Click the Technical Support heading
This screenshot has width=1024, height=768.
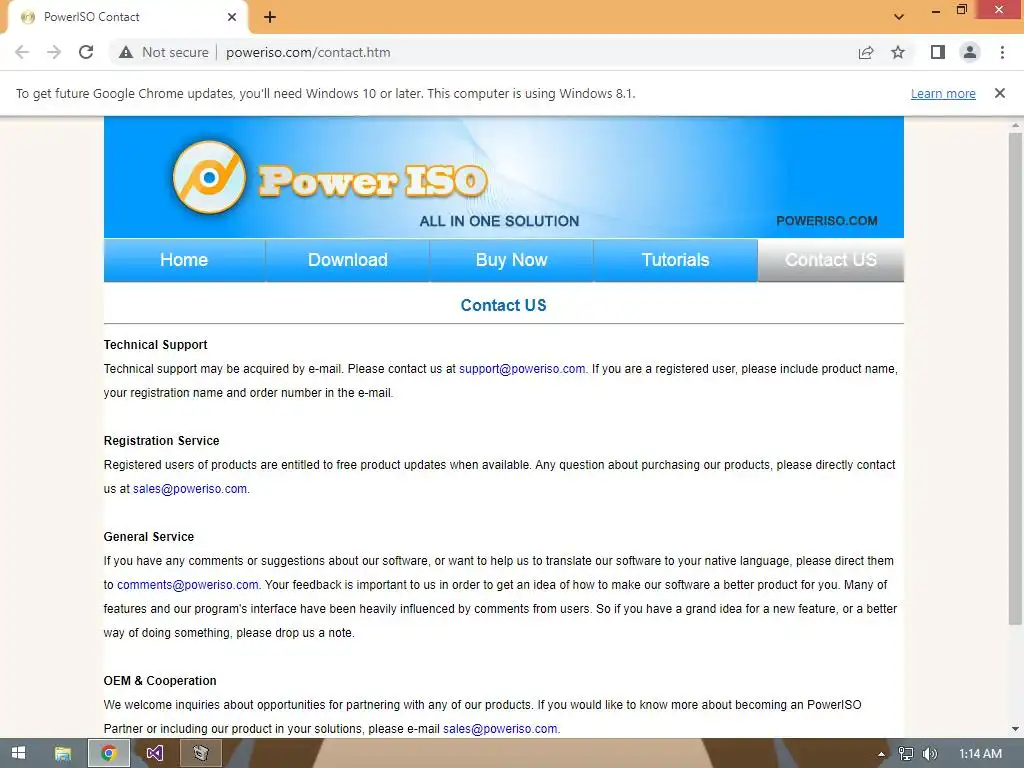click(155, 345)
